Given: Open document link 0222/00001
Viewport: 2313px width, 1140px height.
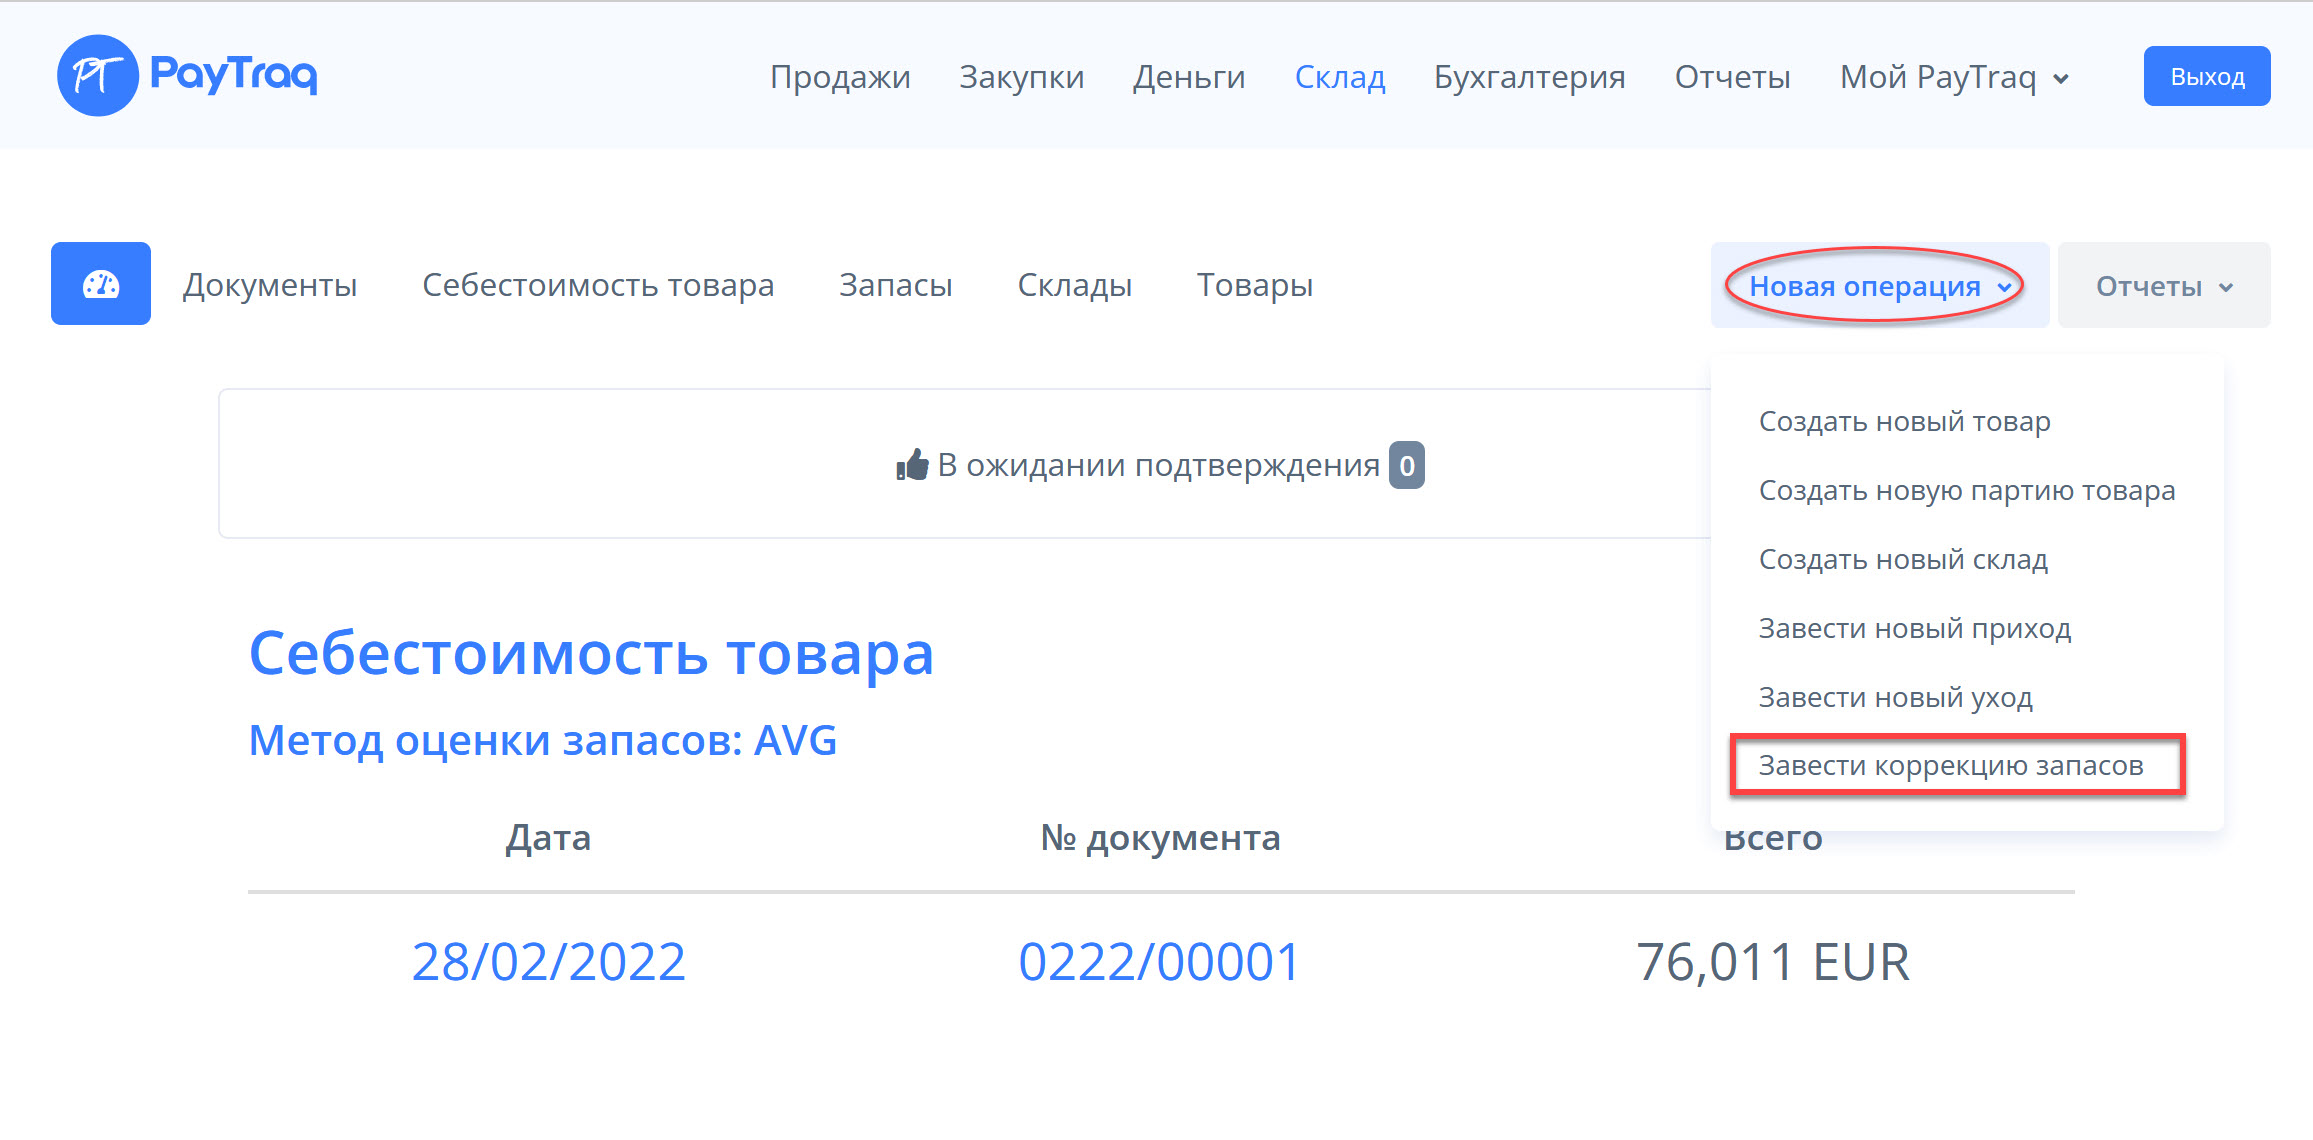Looking at the screenshot, I should [1158, 962].
